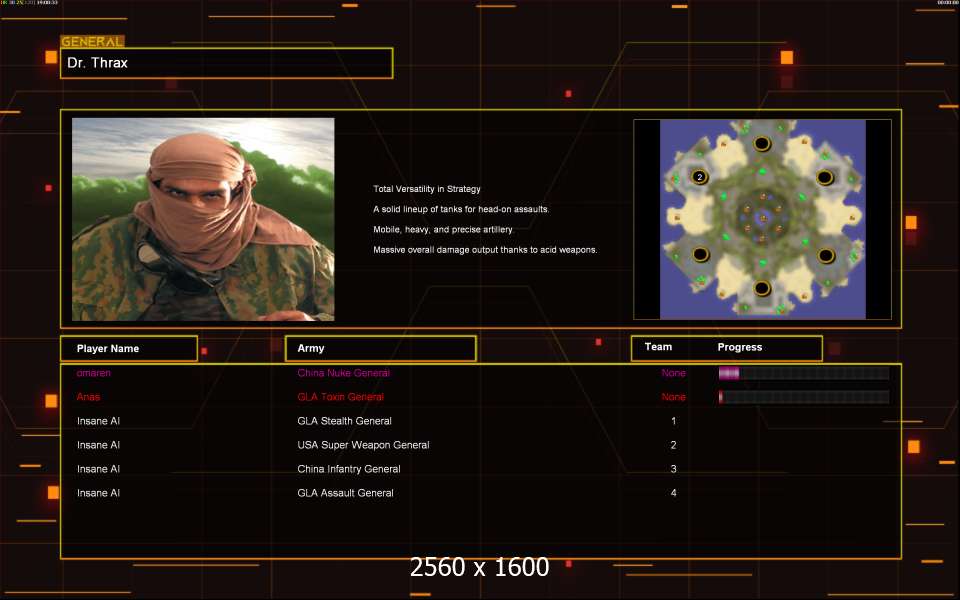Click team value None in Anas row

[673, 397]
